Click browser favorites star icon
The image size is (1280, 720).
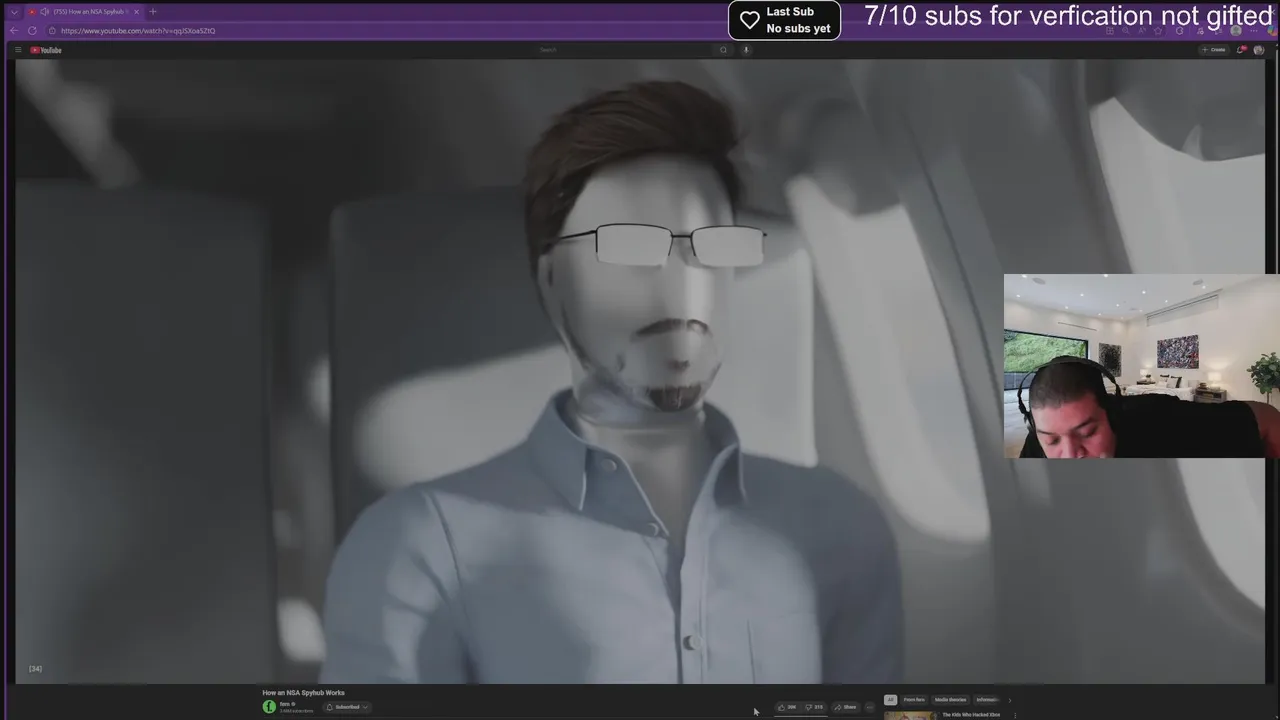[x=1158, y=31]
